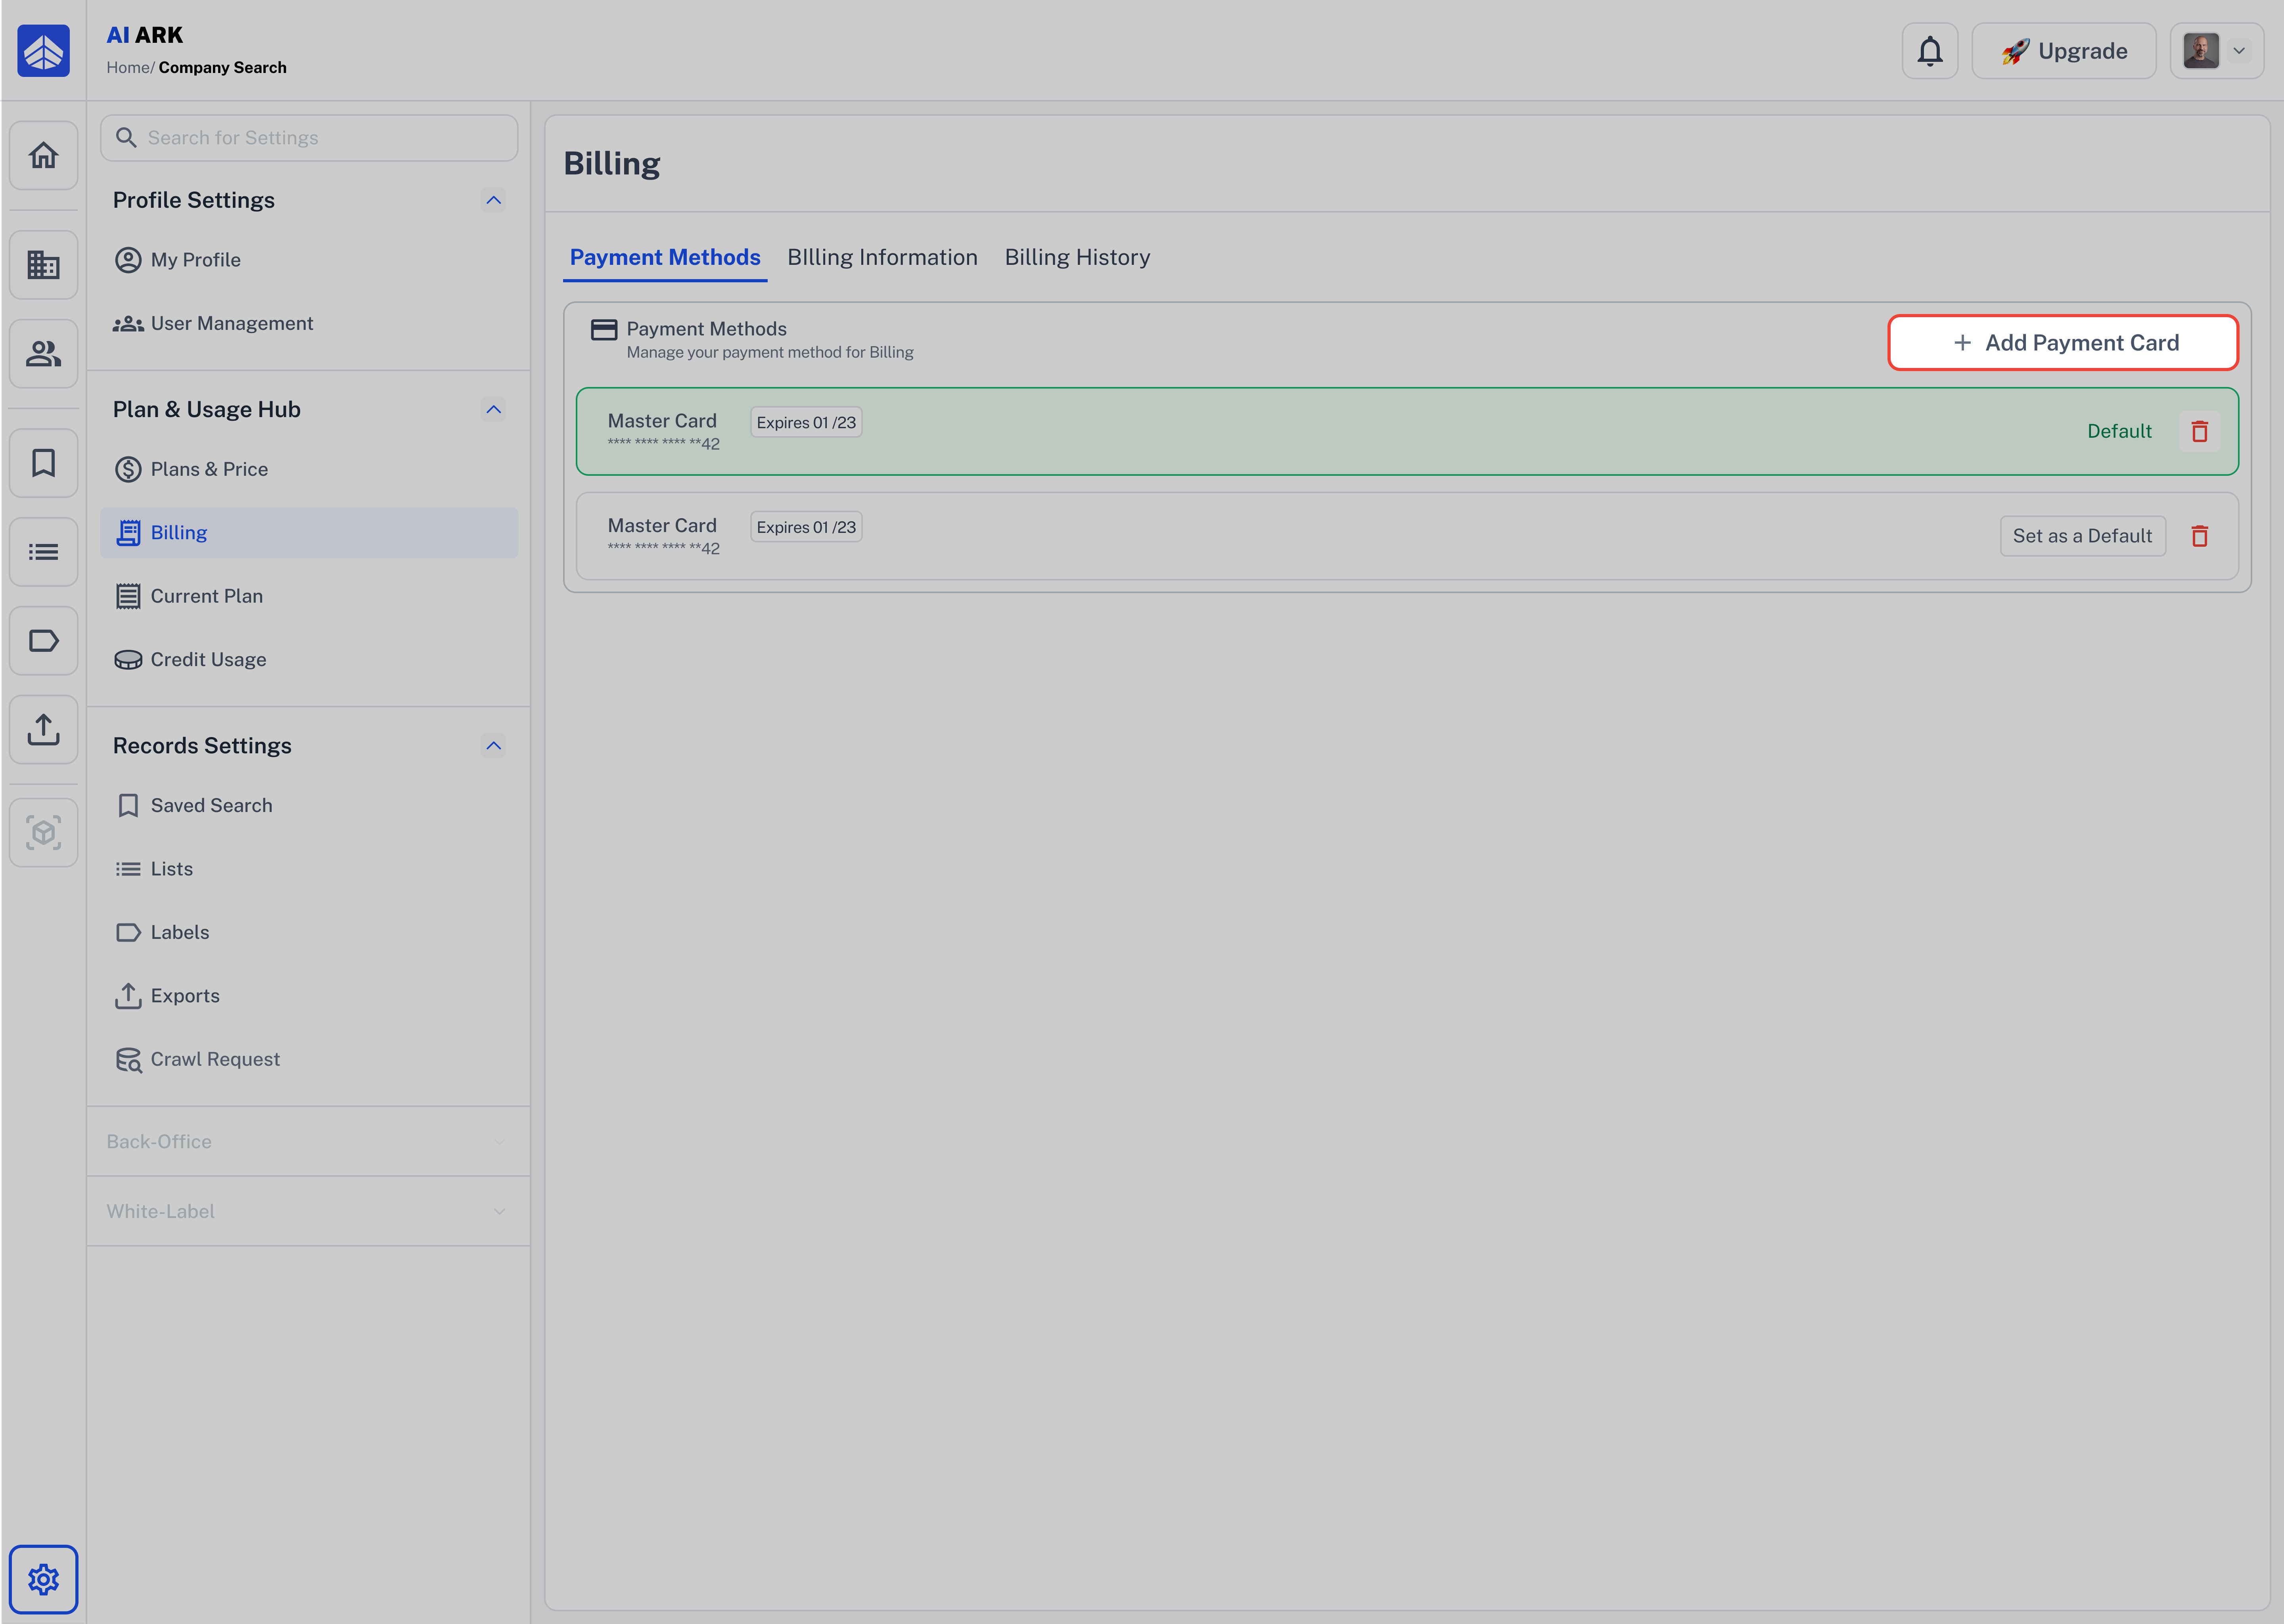Open Labels settings item

tap(309, 932)
